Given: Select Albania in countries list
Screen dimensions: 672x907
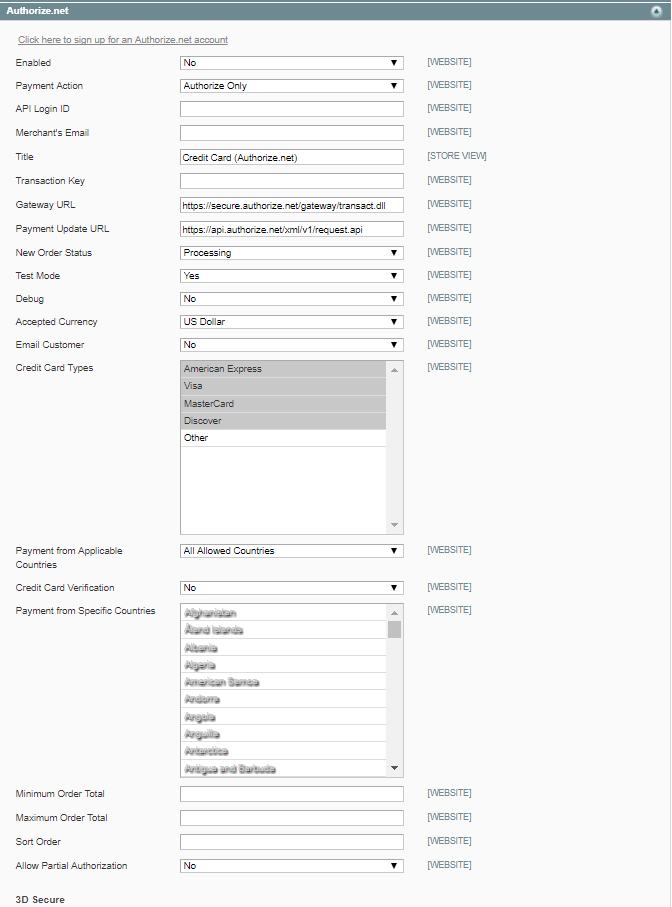Looking at the screenshot, I should (x=283, y=647).
